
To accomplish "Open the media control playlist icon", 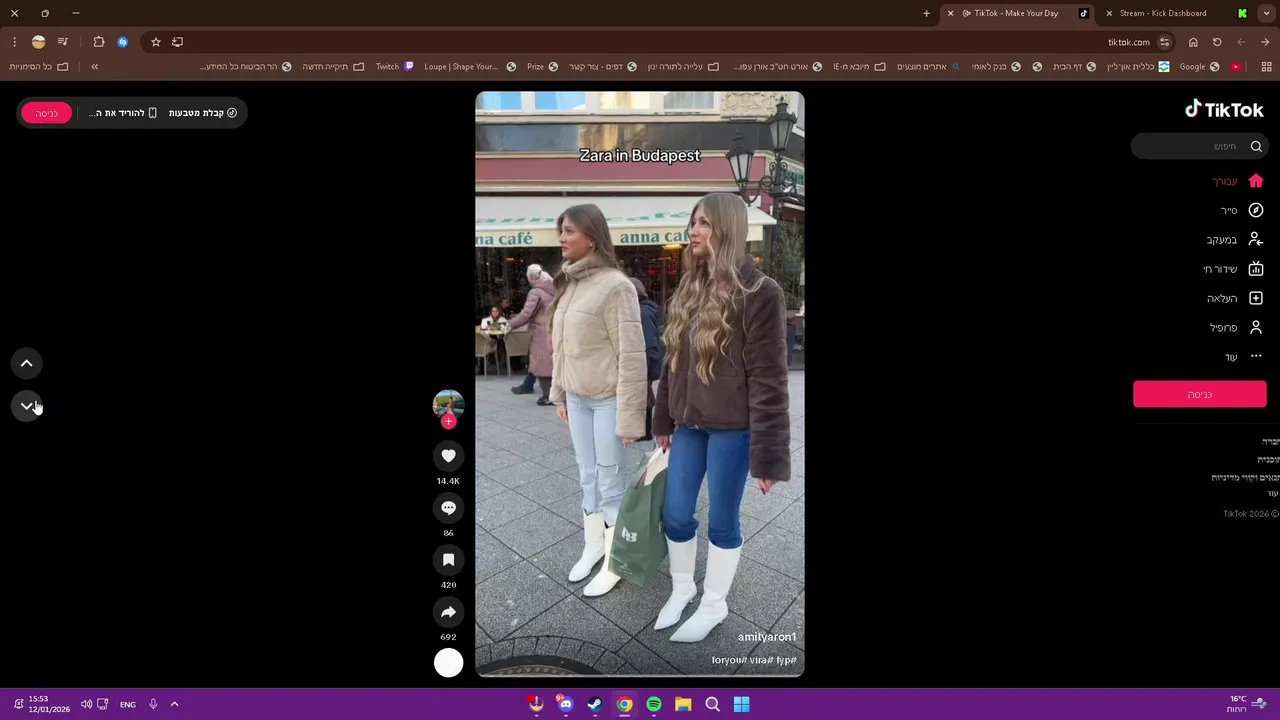I will (63, 42).
